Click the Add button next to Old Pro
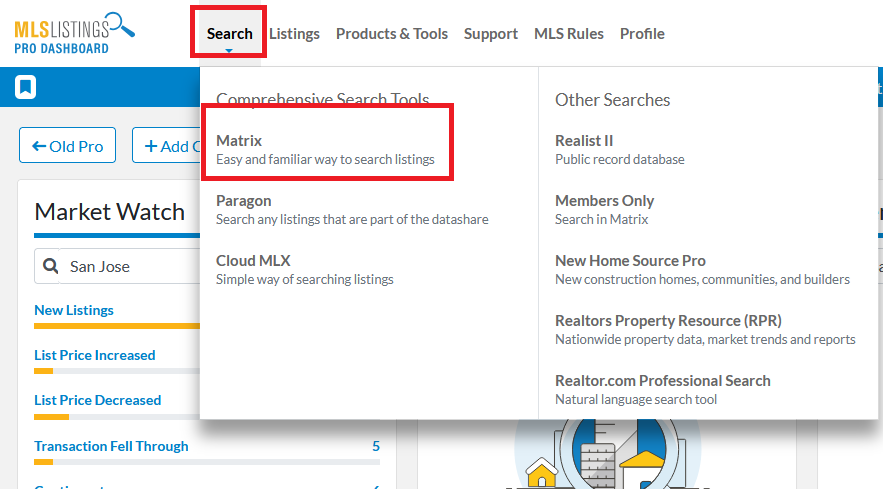Screen dimensions: 883x489 (166, 145)
